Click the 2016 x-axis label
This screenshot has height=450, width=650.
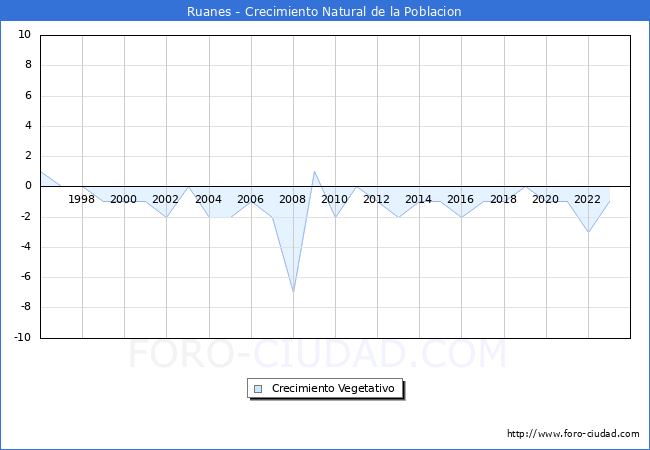(461, 199)
